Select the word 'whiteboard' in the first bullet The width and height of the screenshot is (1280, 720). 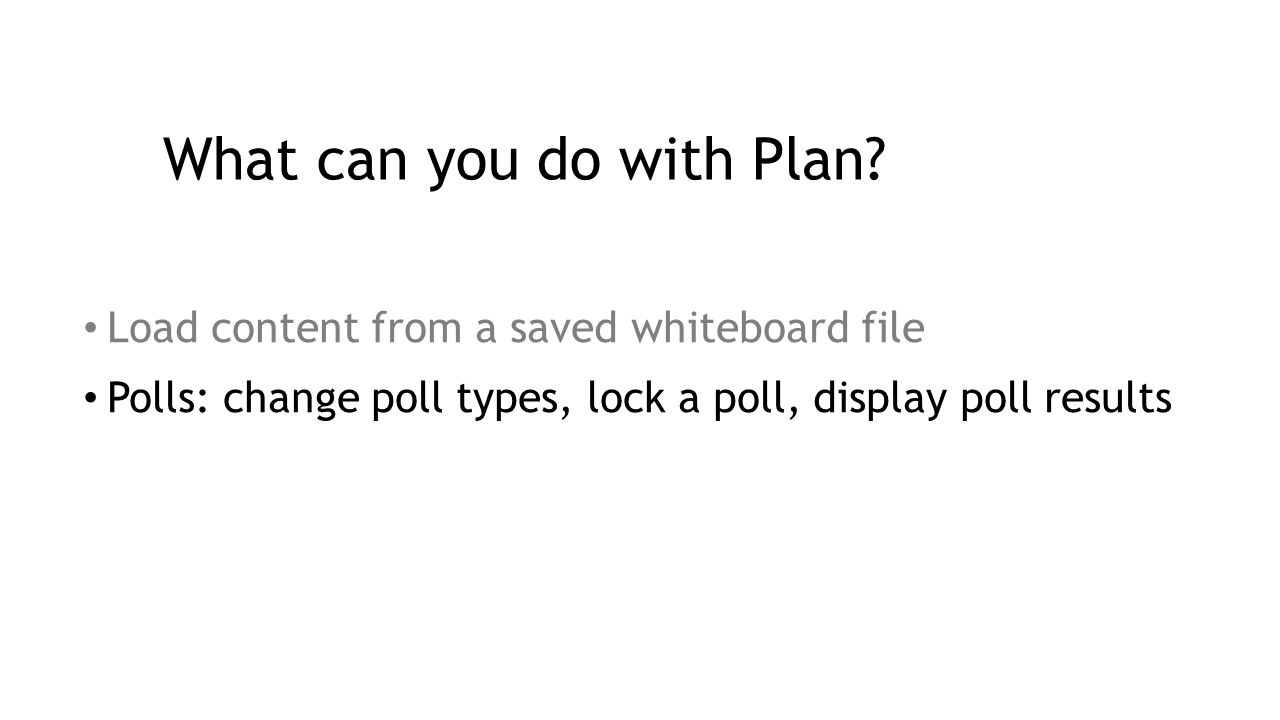(752, 327)
